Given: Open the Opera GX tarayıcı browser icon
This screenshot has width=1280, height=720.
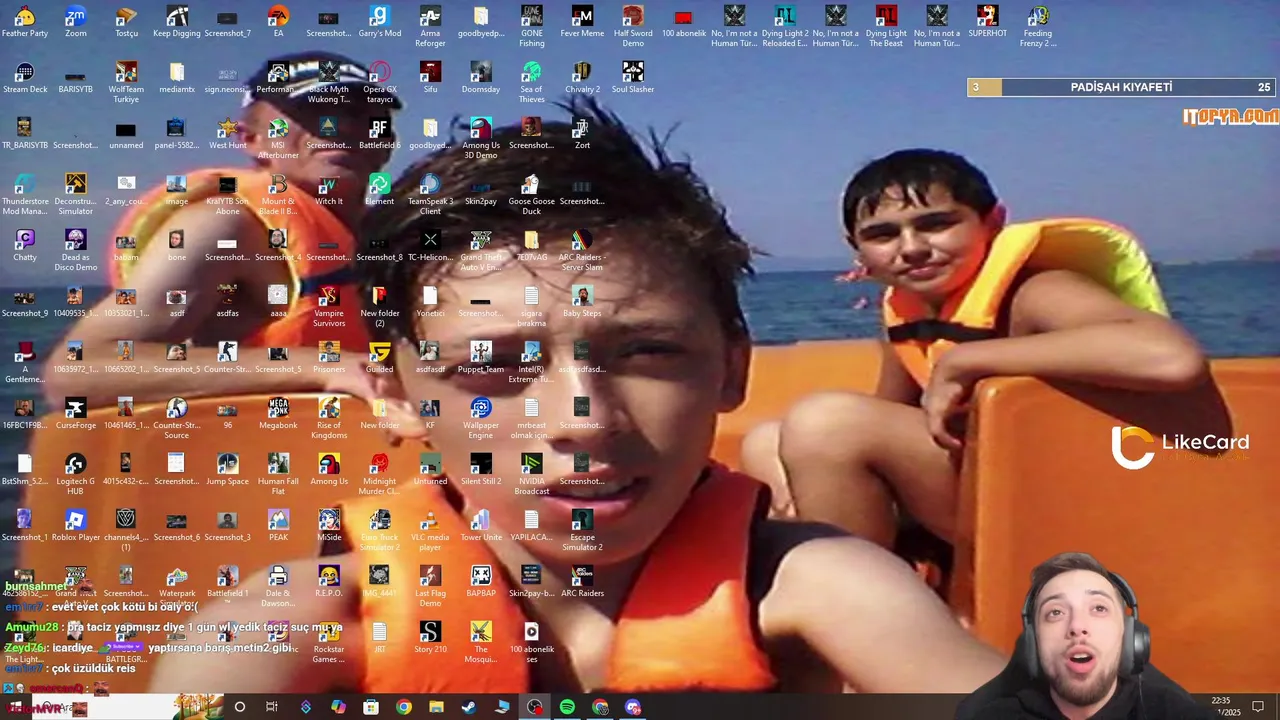Looking at the screenshot, I should click(379, 73).
